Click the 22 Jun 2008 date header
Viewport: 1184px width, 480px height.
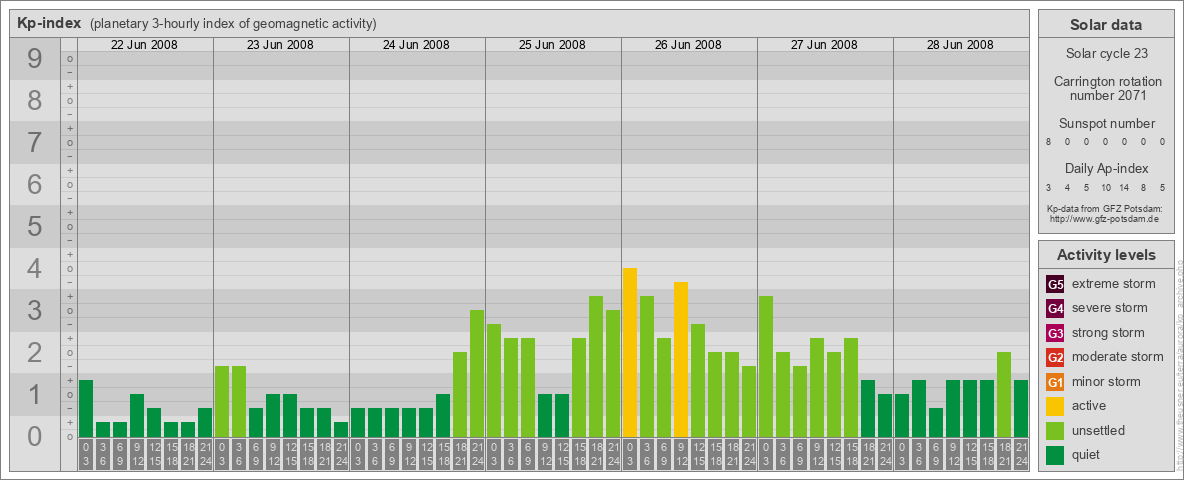tap(144, 45)
